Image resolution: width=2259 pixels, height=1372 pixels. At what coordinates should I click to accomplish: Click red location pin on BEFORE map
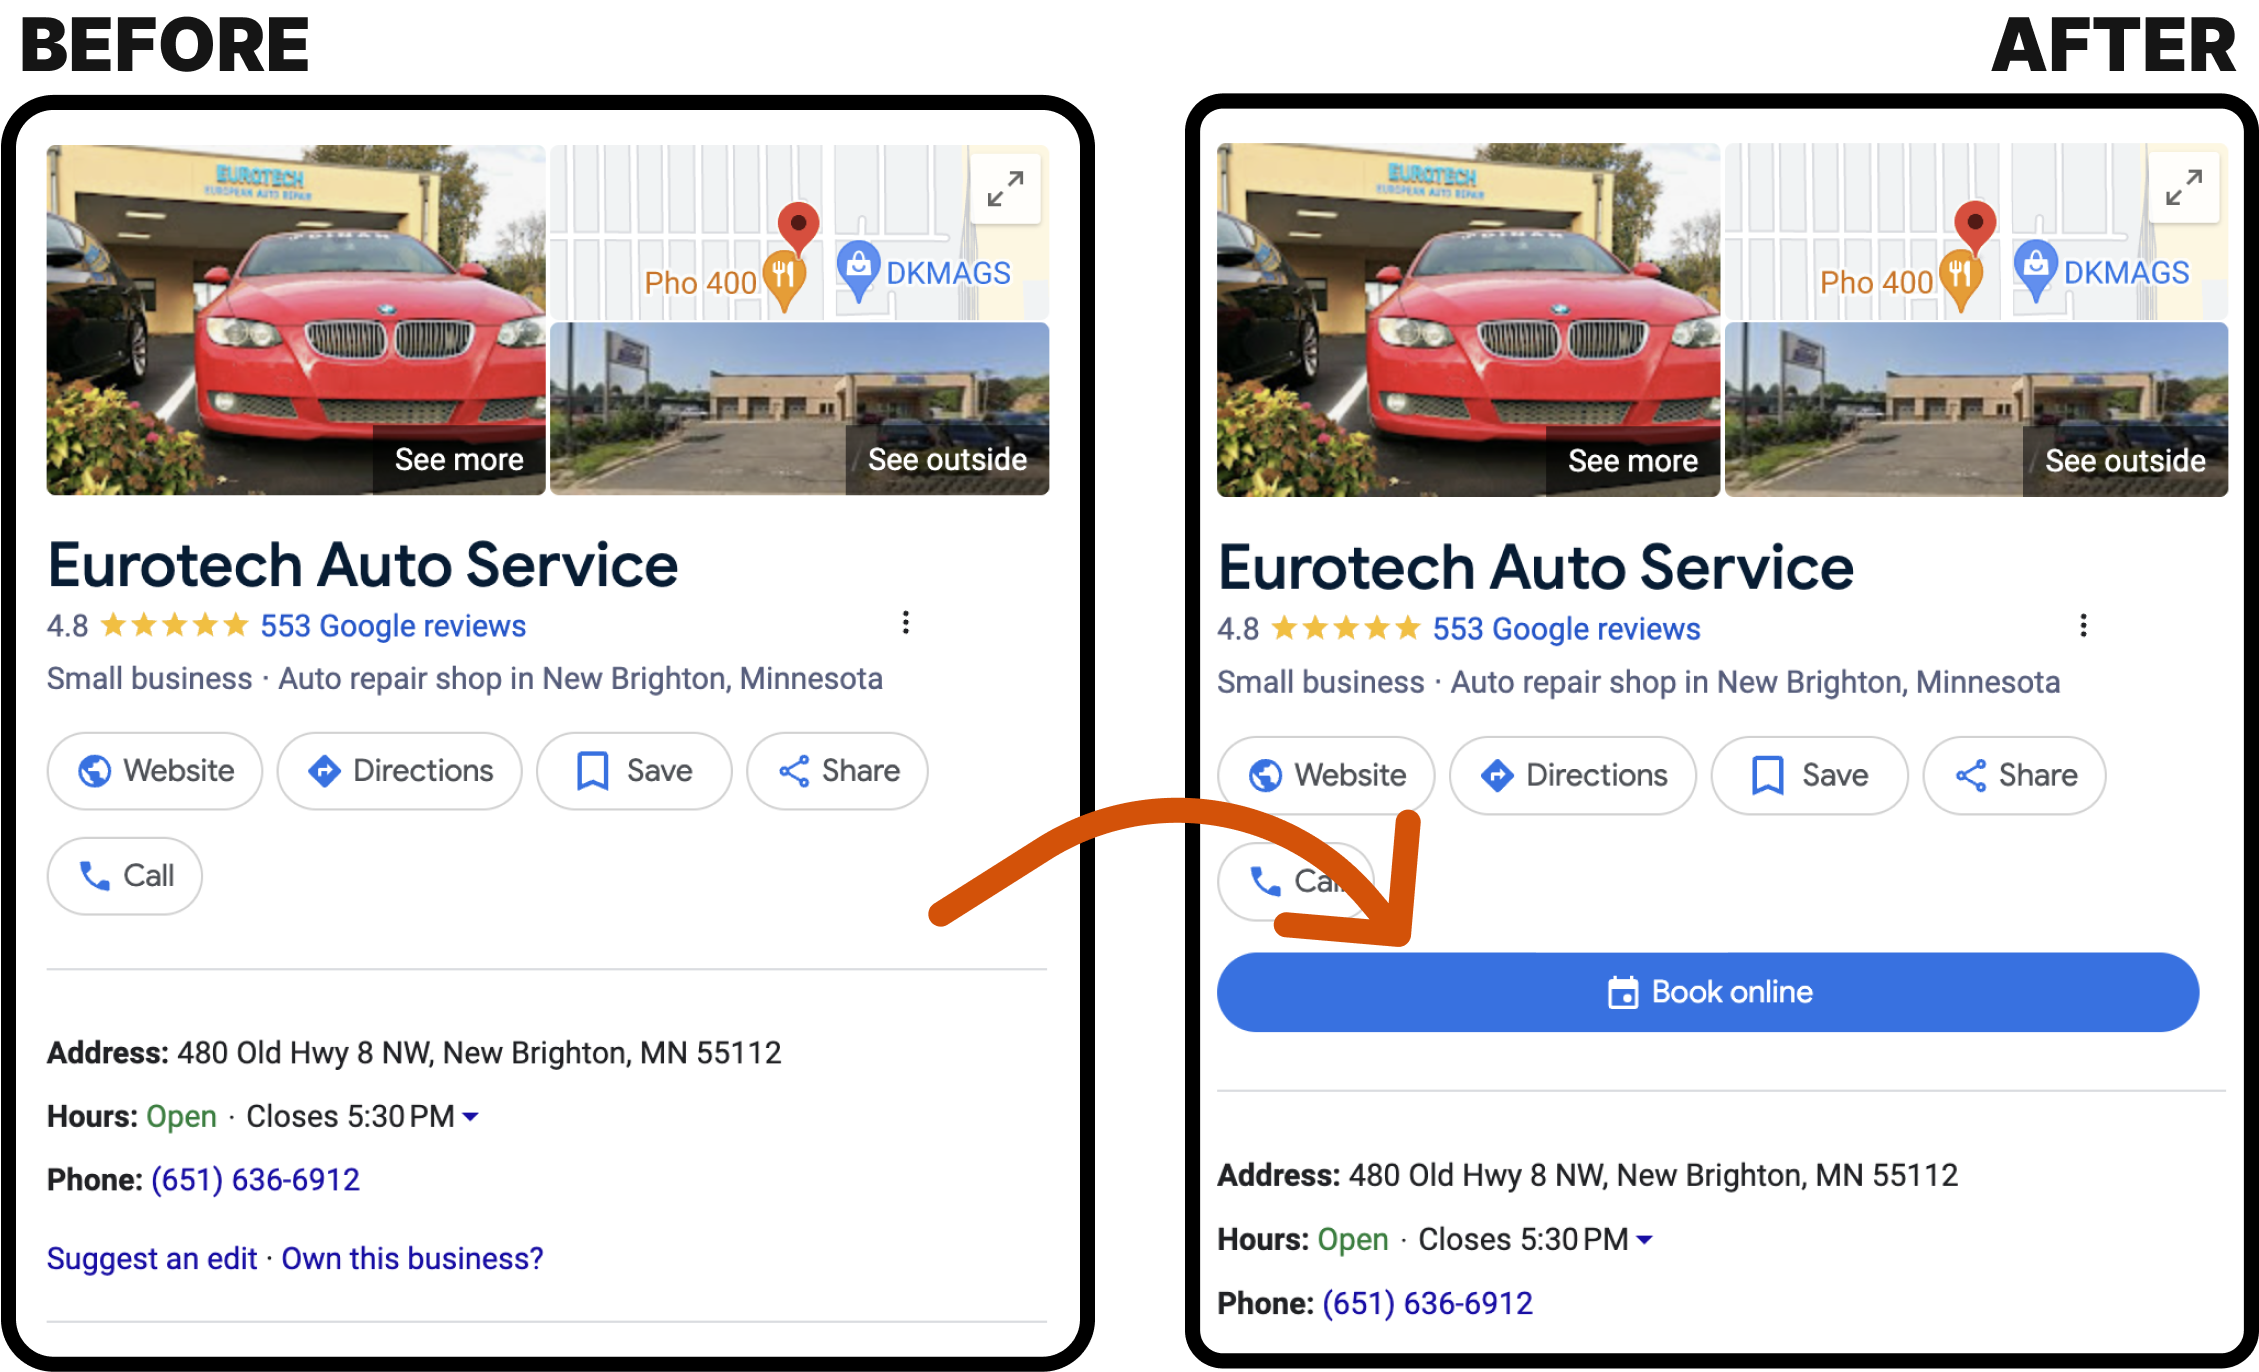tap(798, 228)
